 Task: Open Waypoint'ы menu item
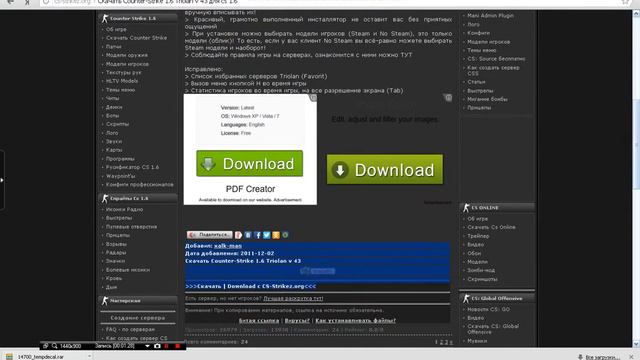tap(120, 176)
